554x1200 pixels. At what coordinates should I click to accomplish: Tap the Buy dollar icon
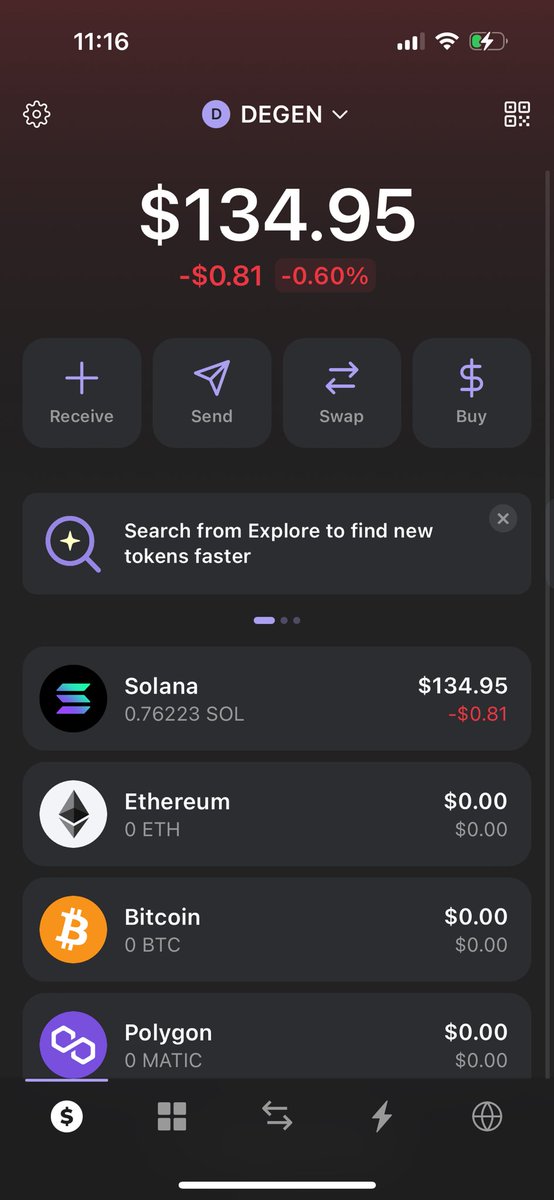471,378
